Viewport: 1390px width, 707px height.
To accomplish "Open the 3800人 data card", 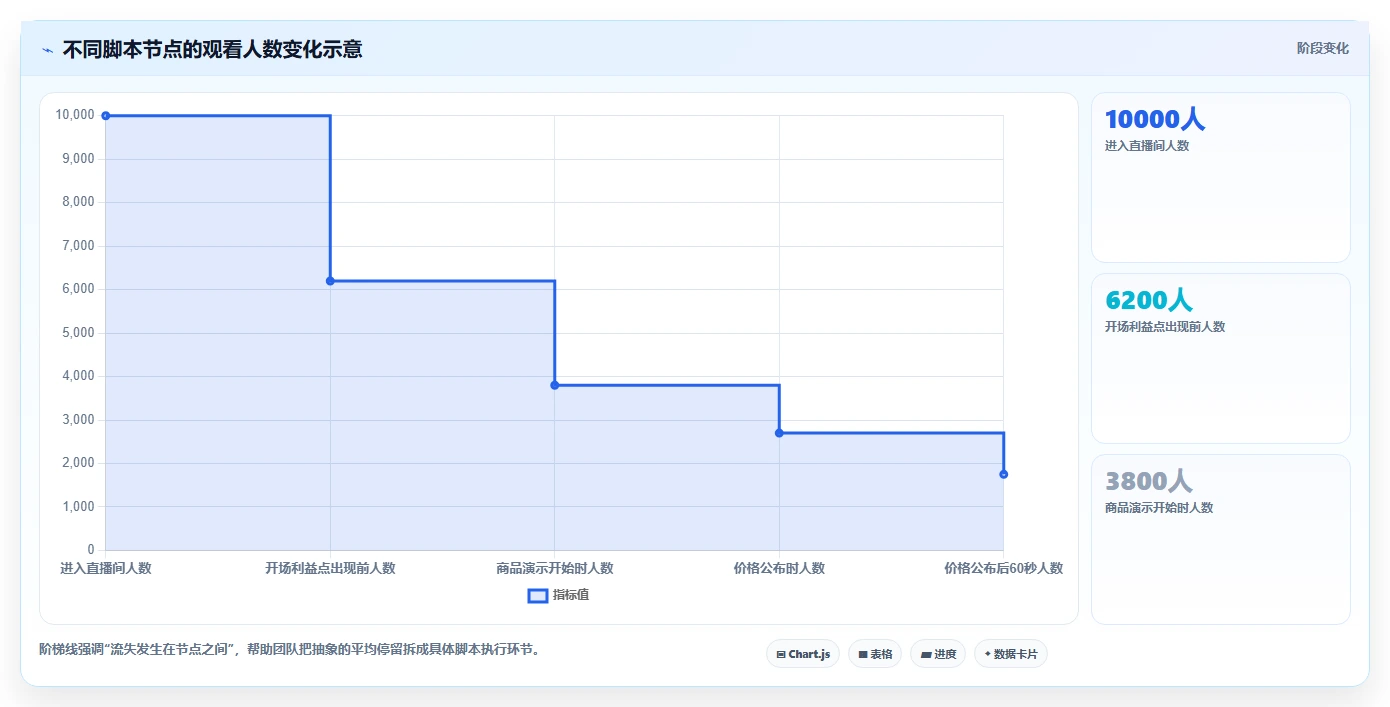I will [x=1220, y=539].
